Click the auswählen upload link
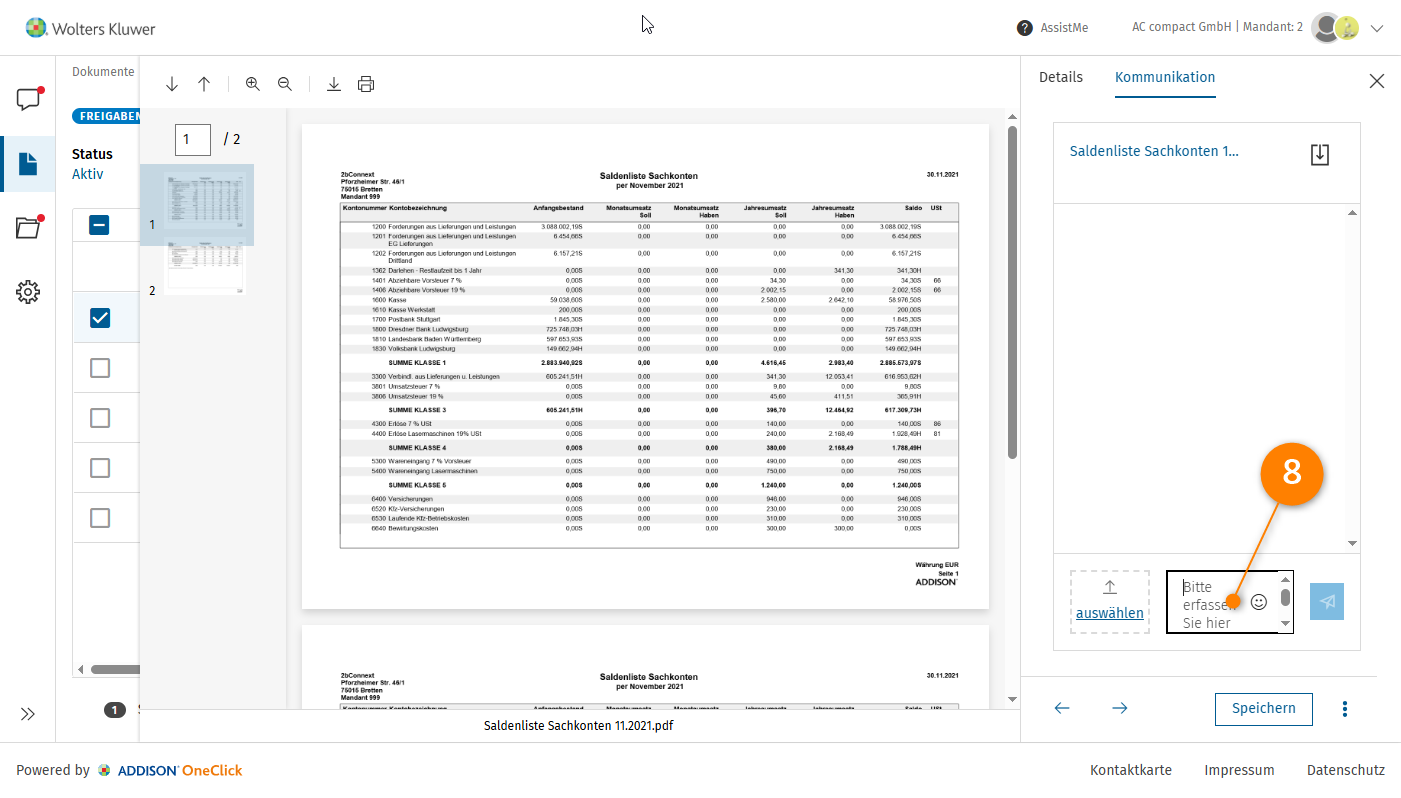The width and height of the screenshot is (1401, 798). [x=1110, y=613]
